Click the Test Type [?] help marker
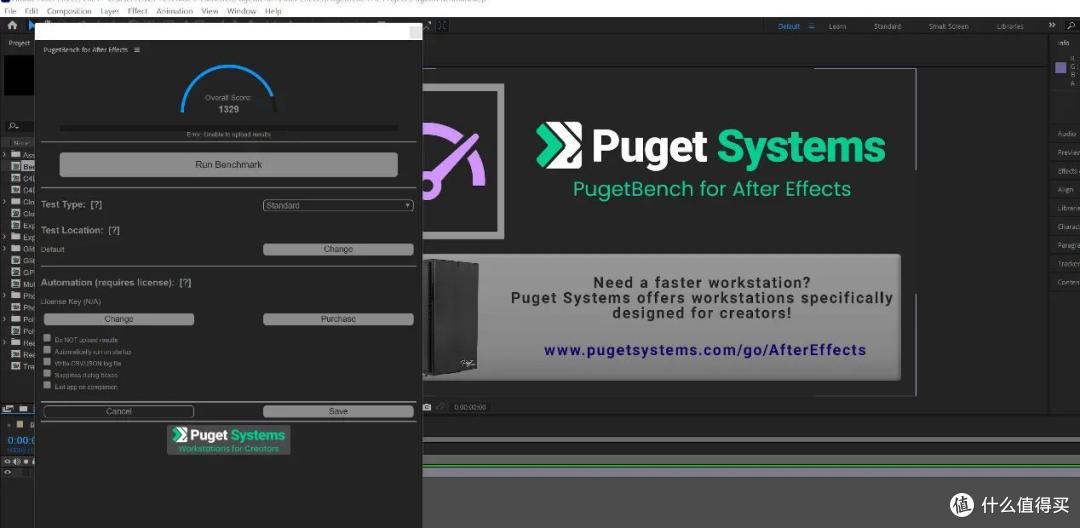Screen dimensions: 1080x528 coord(96,204)
